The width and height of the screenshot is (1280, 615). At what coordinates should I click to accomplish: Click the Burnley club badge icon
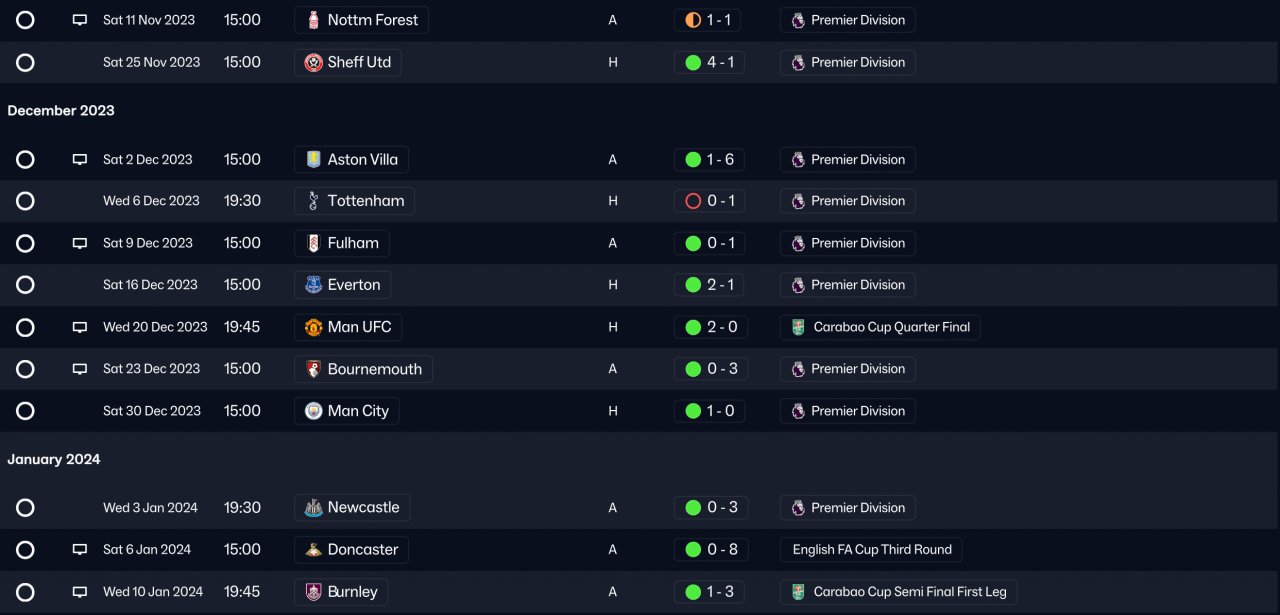point(313,592)
